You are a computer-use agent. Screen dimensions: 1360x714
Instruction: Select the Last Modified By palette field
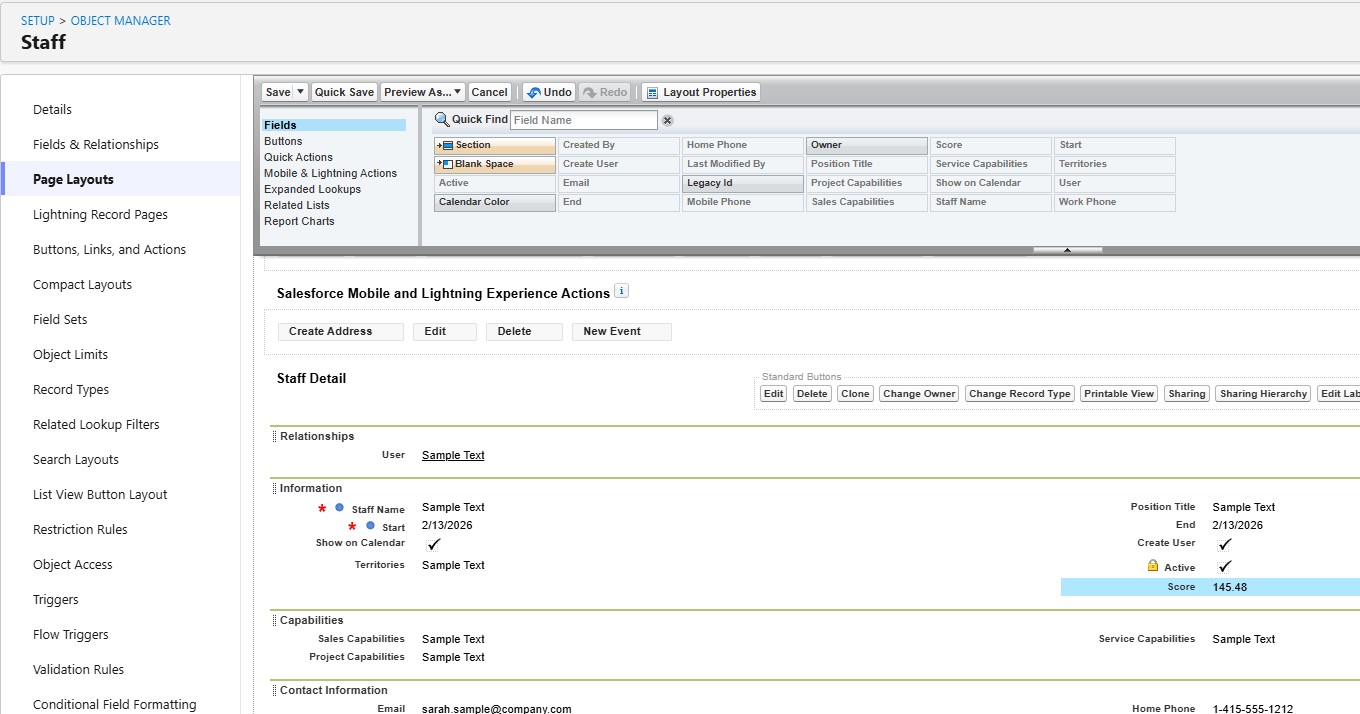(x=743, y=165)
